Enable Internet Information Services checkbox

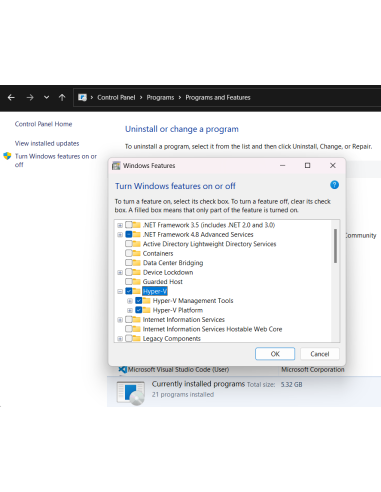pyautogui.click(x=129, y=320)
